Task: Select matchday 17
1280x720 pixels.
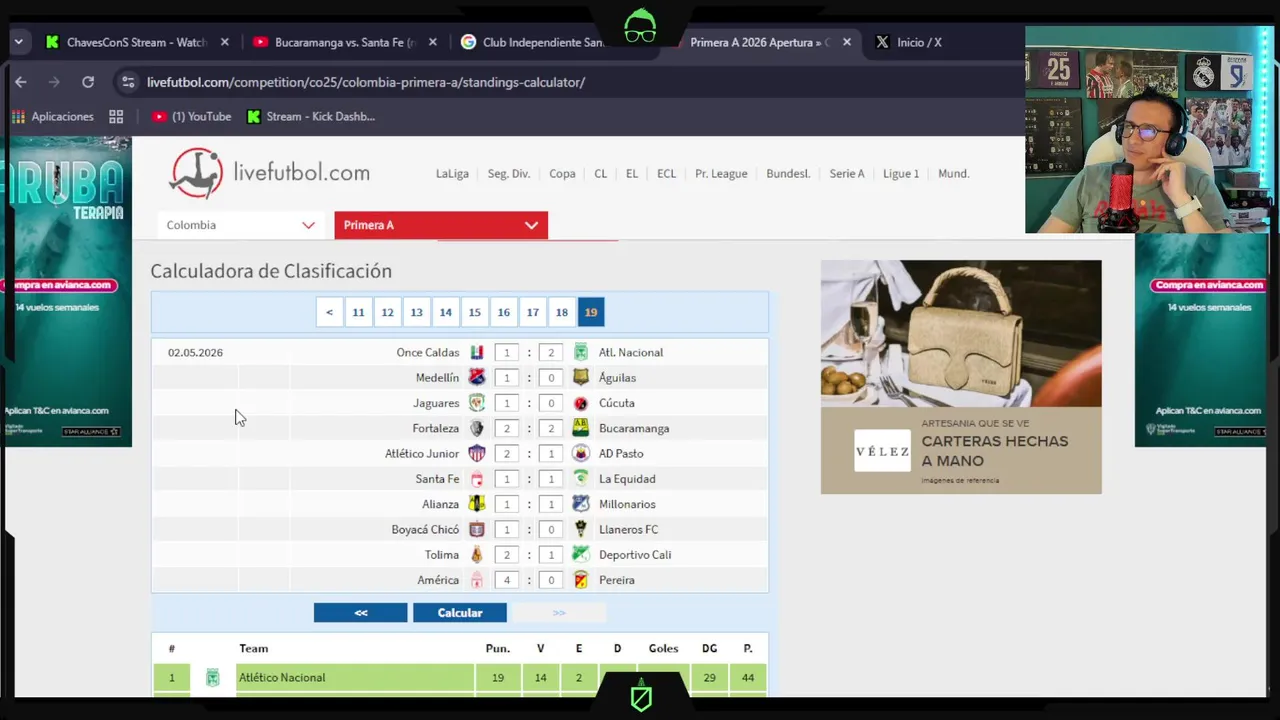Action: click(533, 312)
